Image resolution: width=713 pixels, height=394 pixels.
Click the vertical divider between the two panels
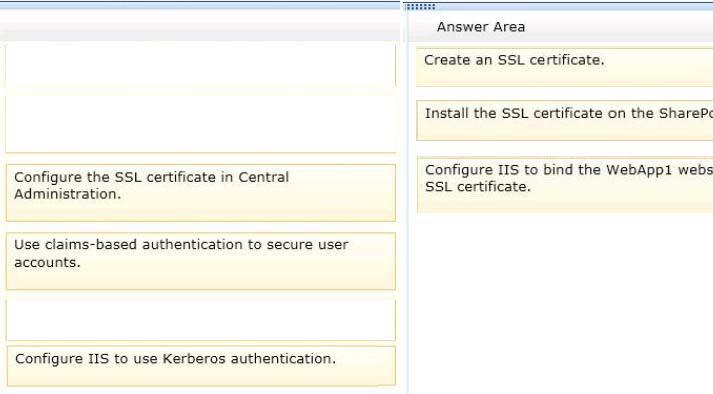[x=404, y=200]
